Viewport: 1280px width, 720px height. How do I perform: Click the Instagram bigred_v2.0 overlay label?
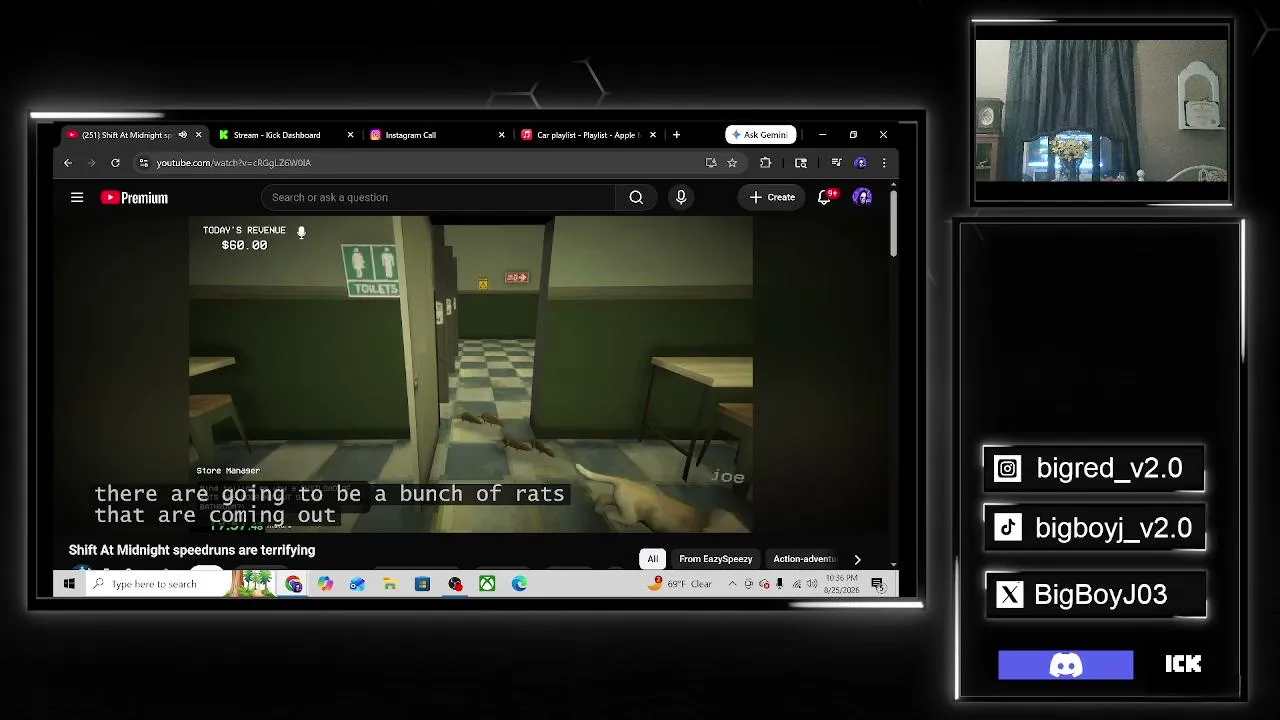click(x=1094, y=468)
